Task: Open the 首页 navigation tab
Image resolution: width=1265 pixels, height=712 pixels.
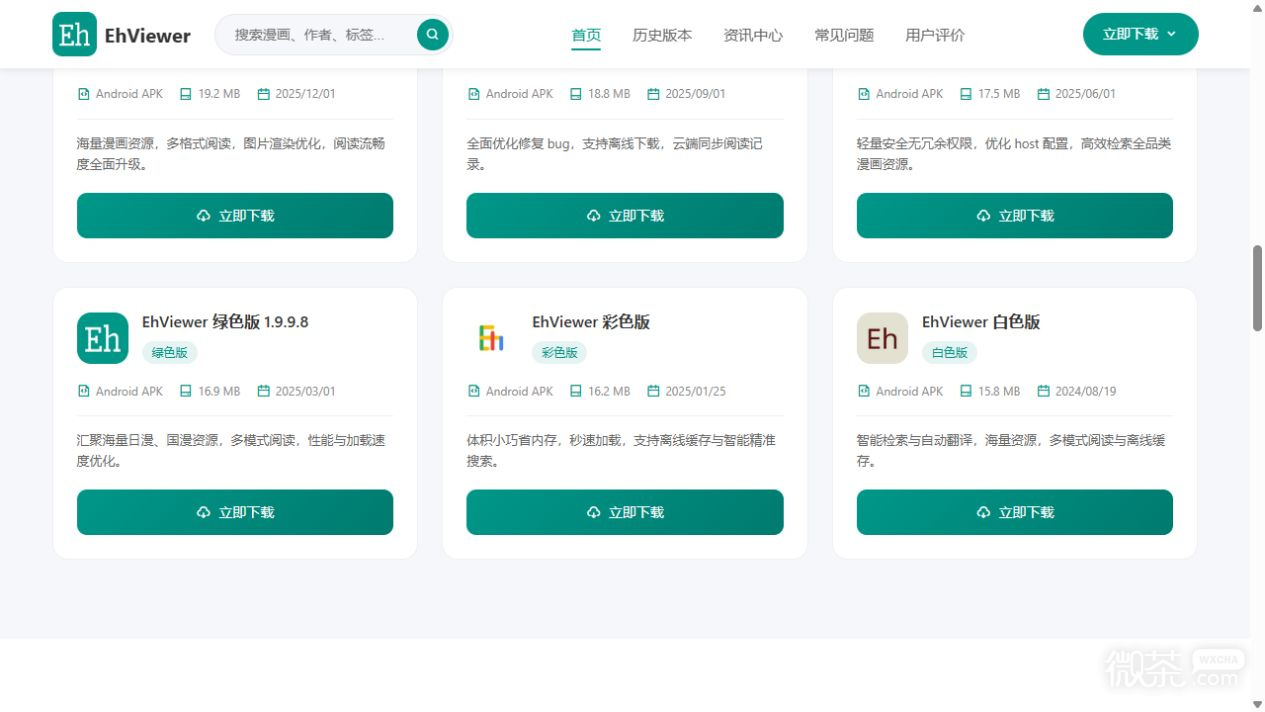Action: click(586, 35)
